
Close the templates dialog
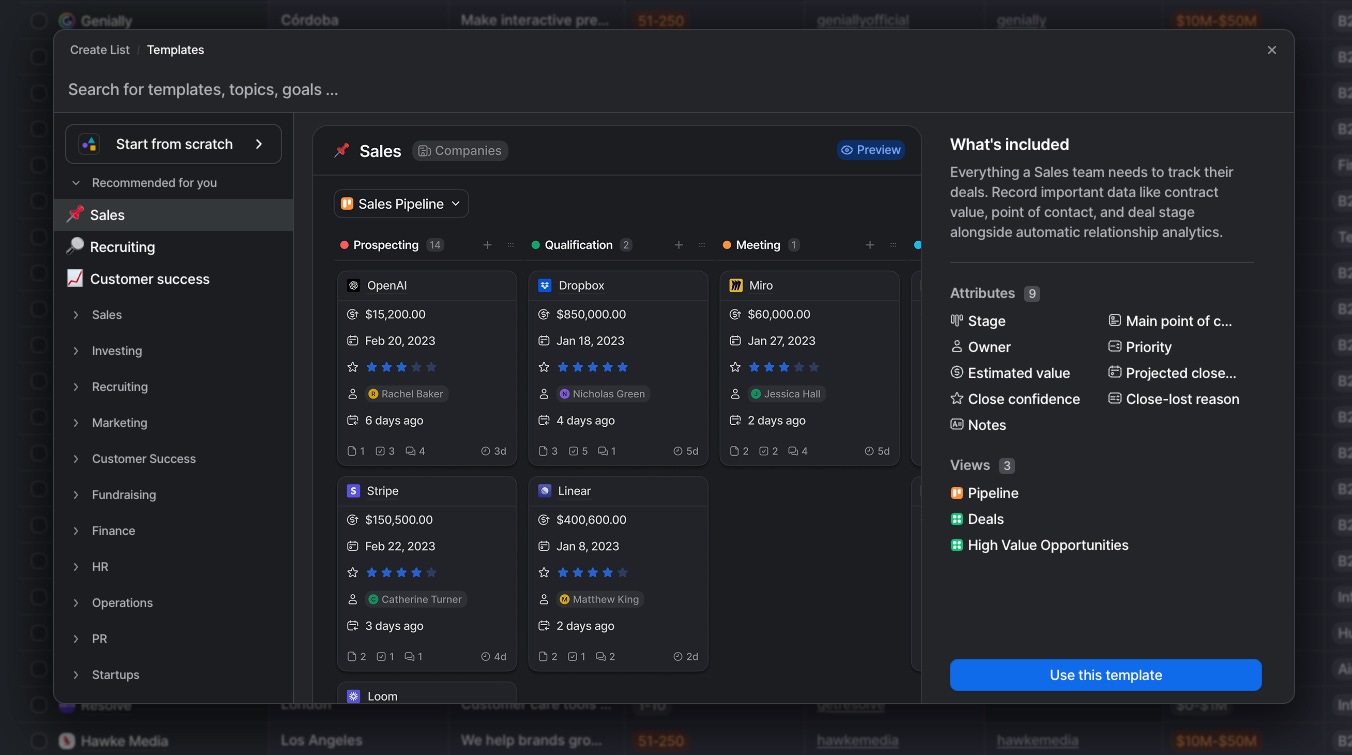1272,50
